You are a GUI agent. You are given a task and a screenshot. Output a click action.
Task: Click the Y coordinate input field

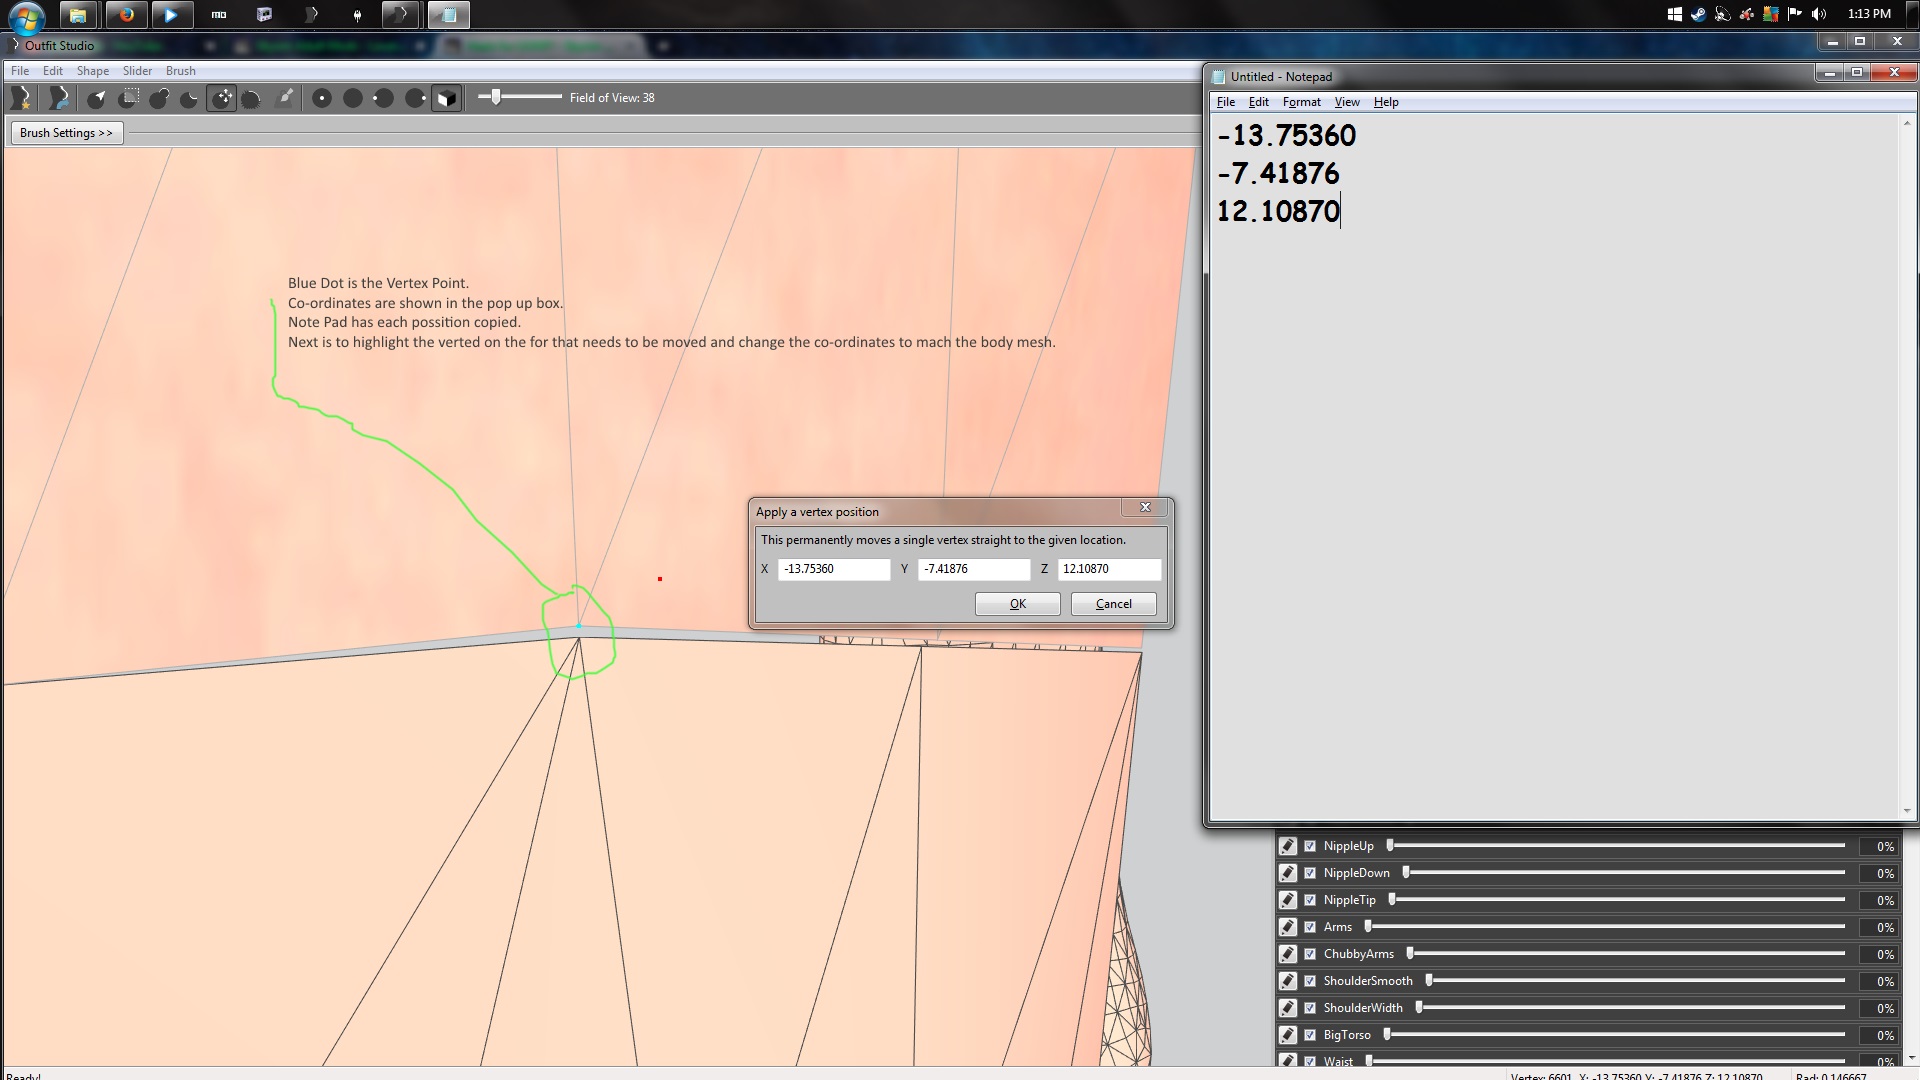click(973, 569)
